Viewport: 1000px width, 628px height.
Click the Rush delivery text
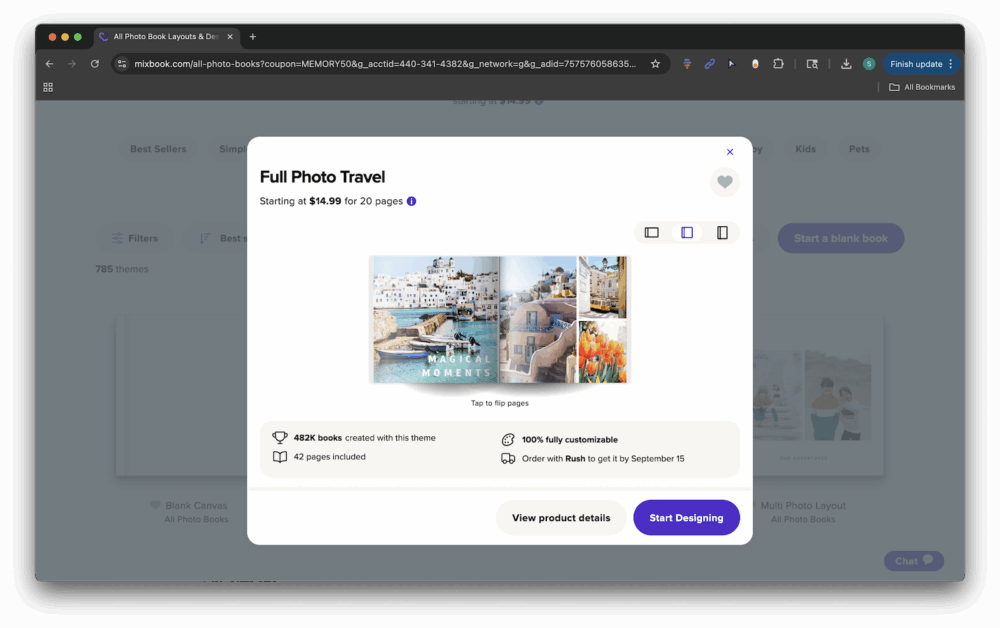pyautogui.click(x=603, y=459)
